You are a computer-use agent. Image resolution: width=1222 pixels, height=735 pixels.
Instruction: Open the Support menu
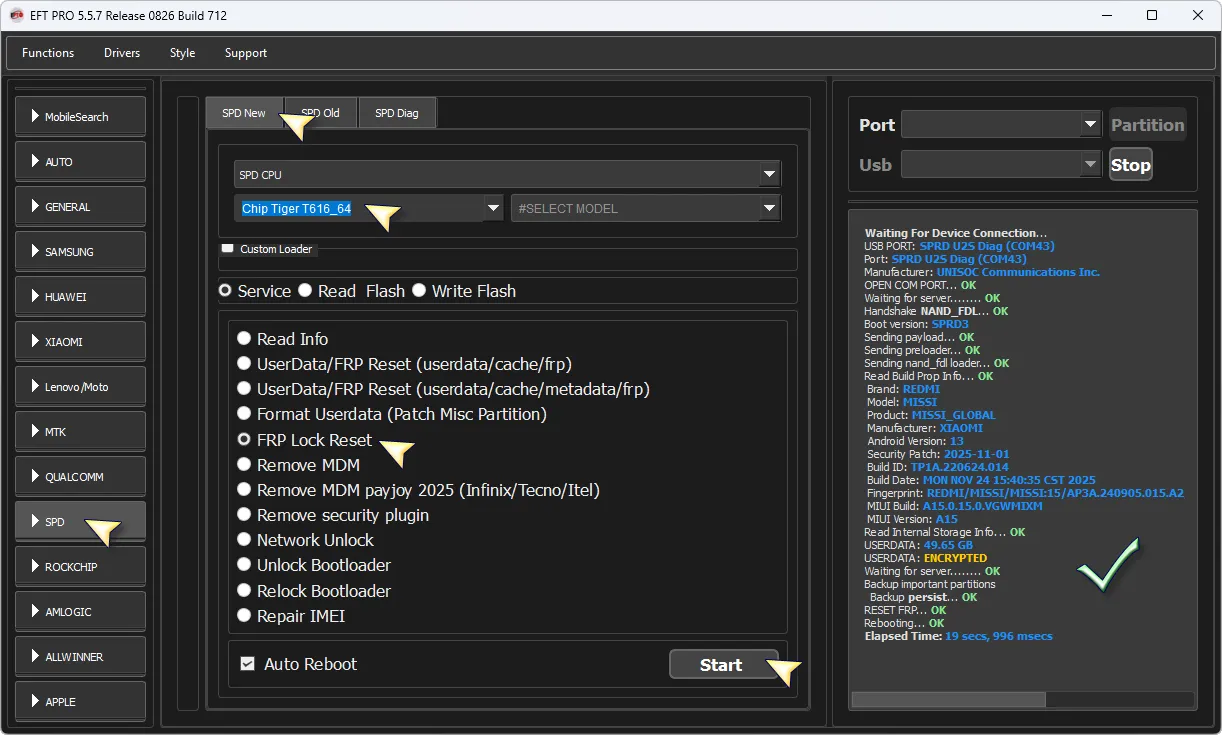pyautogui.click(x=246, y=53)
